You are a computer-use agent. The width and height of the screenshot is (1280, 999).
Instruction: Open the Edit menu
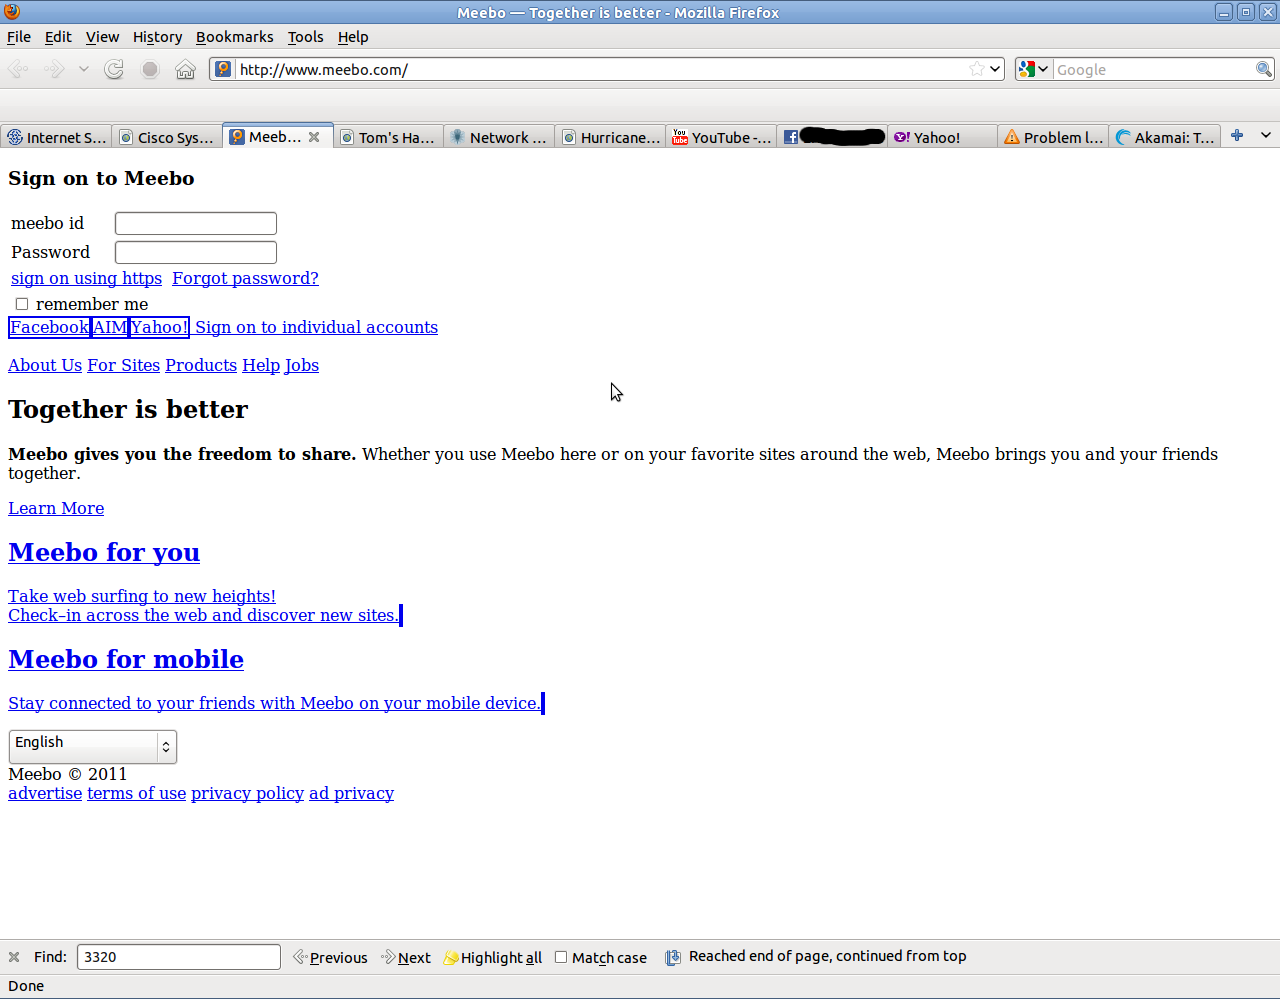pos(58,37)
